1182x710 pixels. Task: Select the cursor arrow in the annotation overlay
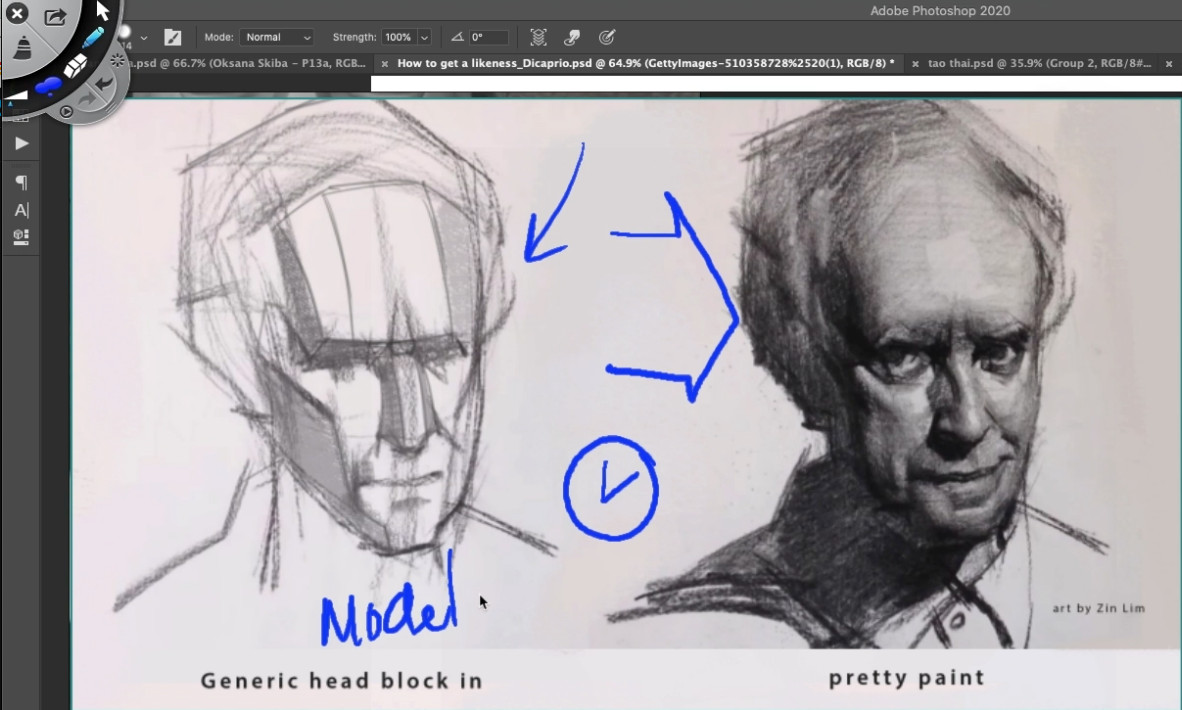[x=103, y=10]
